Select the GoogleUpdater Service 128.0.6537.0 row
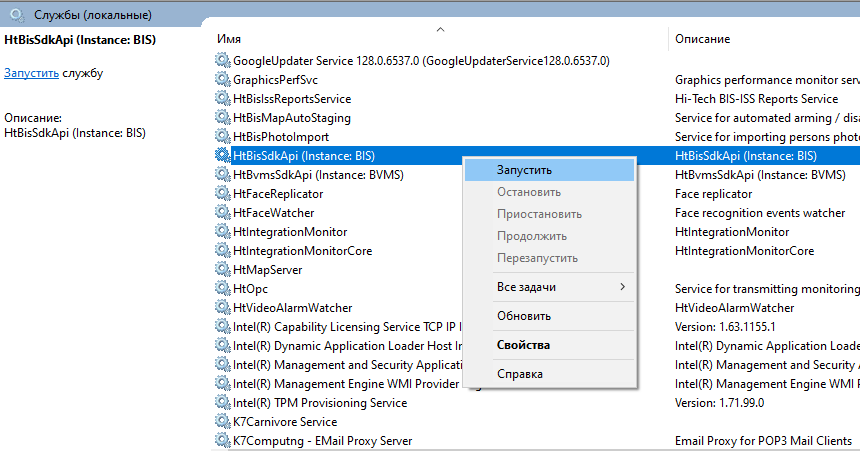The image size is (860, 451). (420, 61)
